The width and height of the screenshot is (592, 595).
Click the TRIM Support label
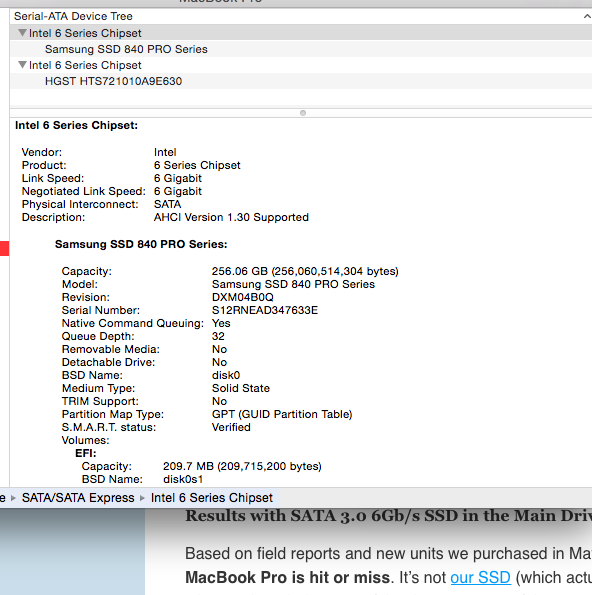pos(100,401)
